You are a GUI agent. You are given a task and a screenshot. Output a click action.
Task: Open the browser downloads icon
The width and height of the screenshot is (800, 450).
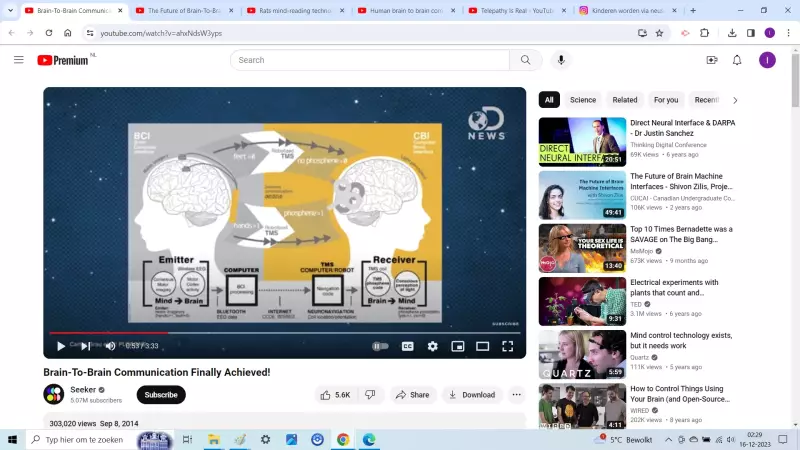pos(732,33)
